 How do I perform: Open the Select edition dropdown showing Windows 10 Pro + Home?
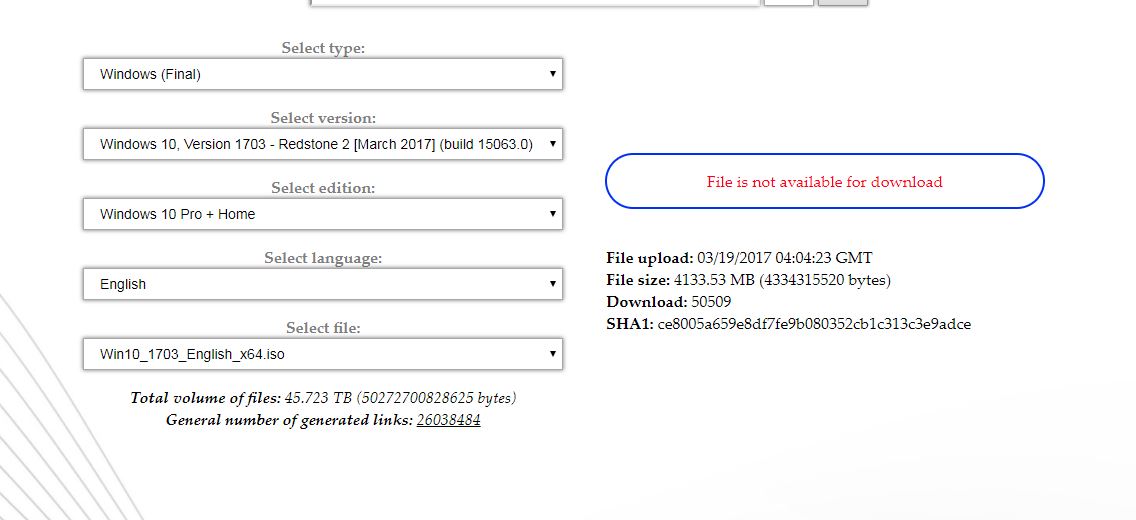tap(322, 214)
